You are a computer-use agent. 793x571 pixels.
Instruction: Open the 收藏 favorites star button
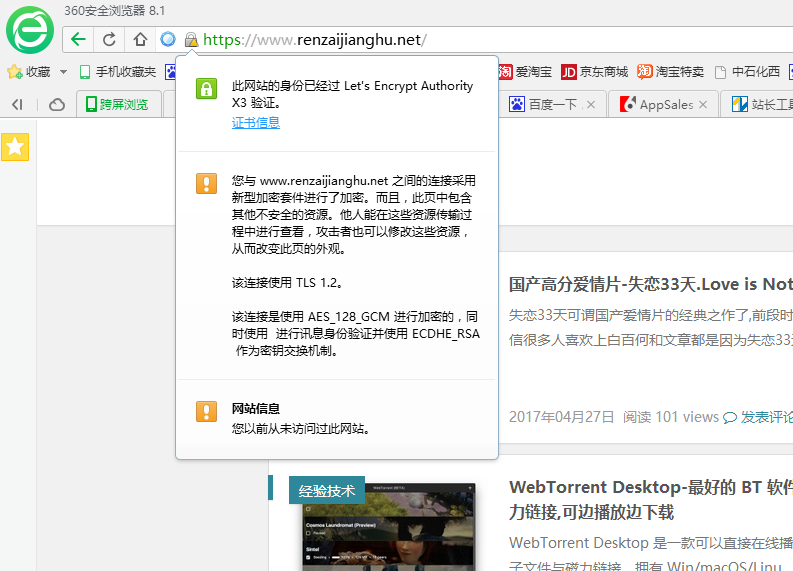(x=29, y=72)
